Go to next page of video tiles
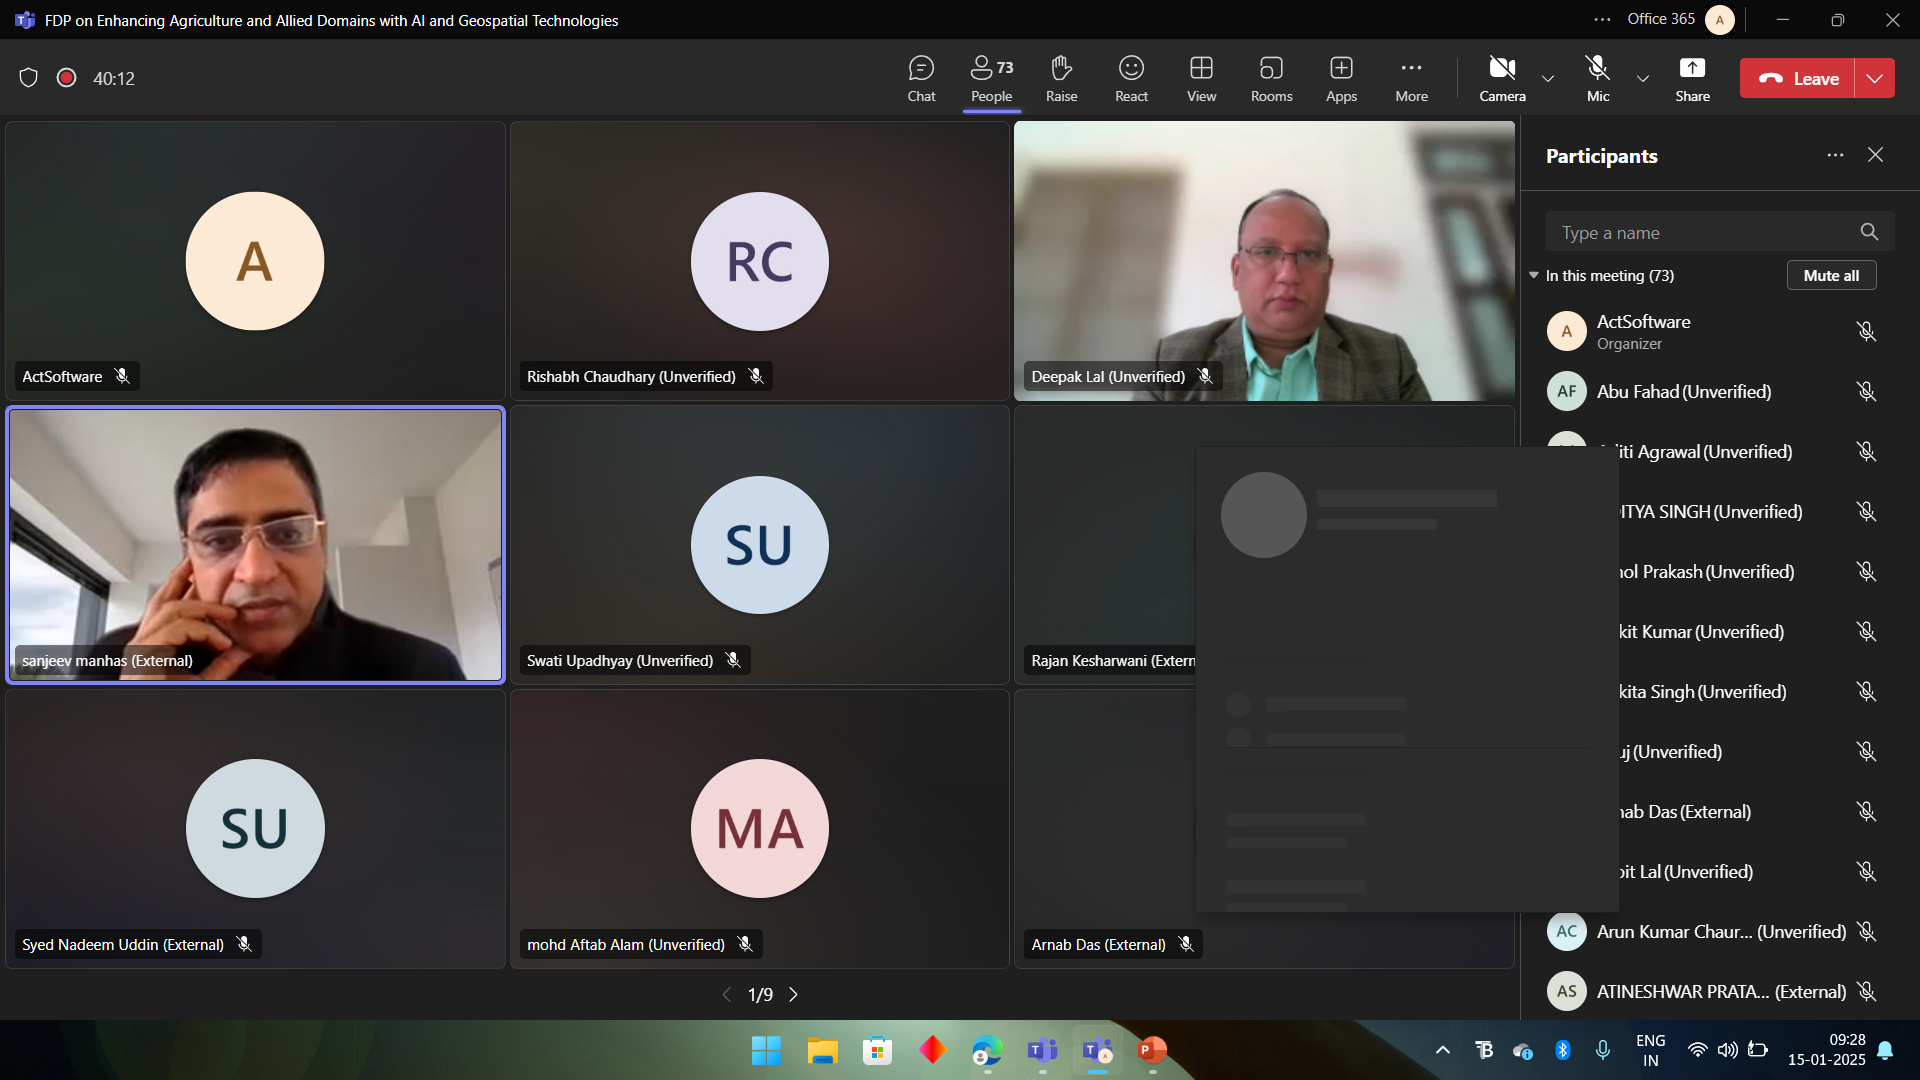 coord(794,994)
